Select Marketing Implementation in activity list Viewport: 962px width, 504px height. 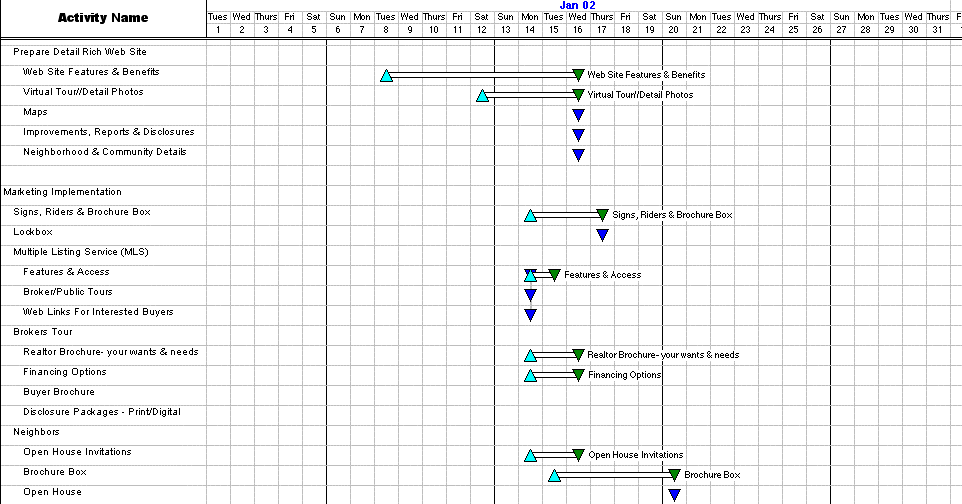coord(62,192)
